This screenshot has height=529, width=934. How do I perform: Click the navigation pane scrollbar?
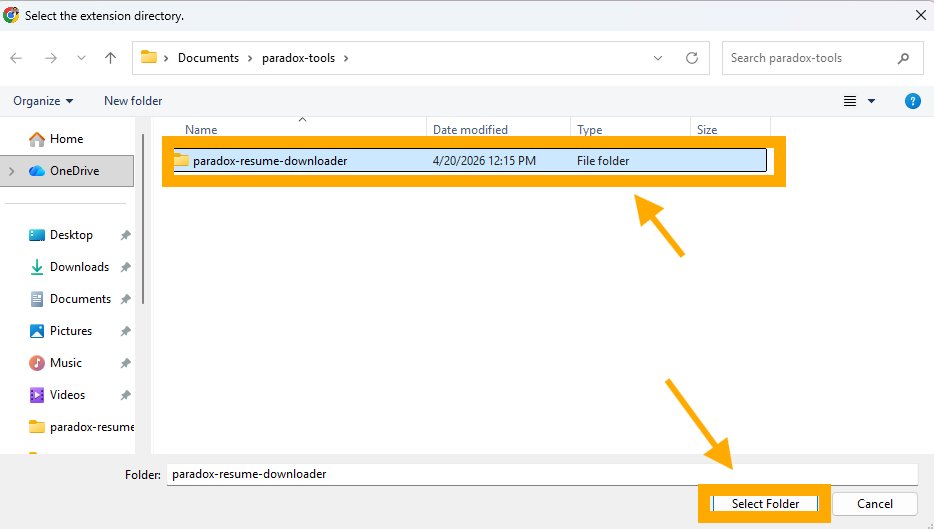pyautogui.click(x=143, y=219)
